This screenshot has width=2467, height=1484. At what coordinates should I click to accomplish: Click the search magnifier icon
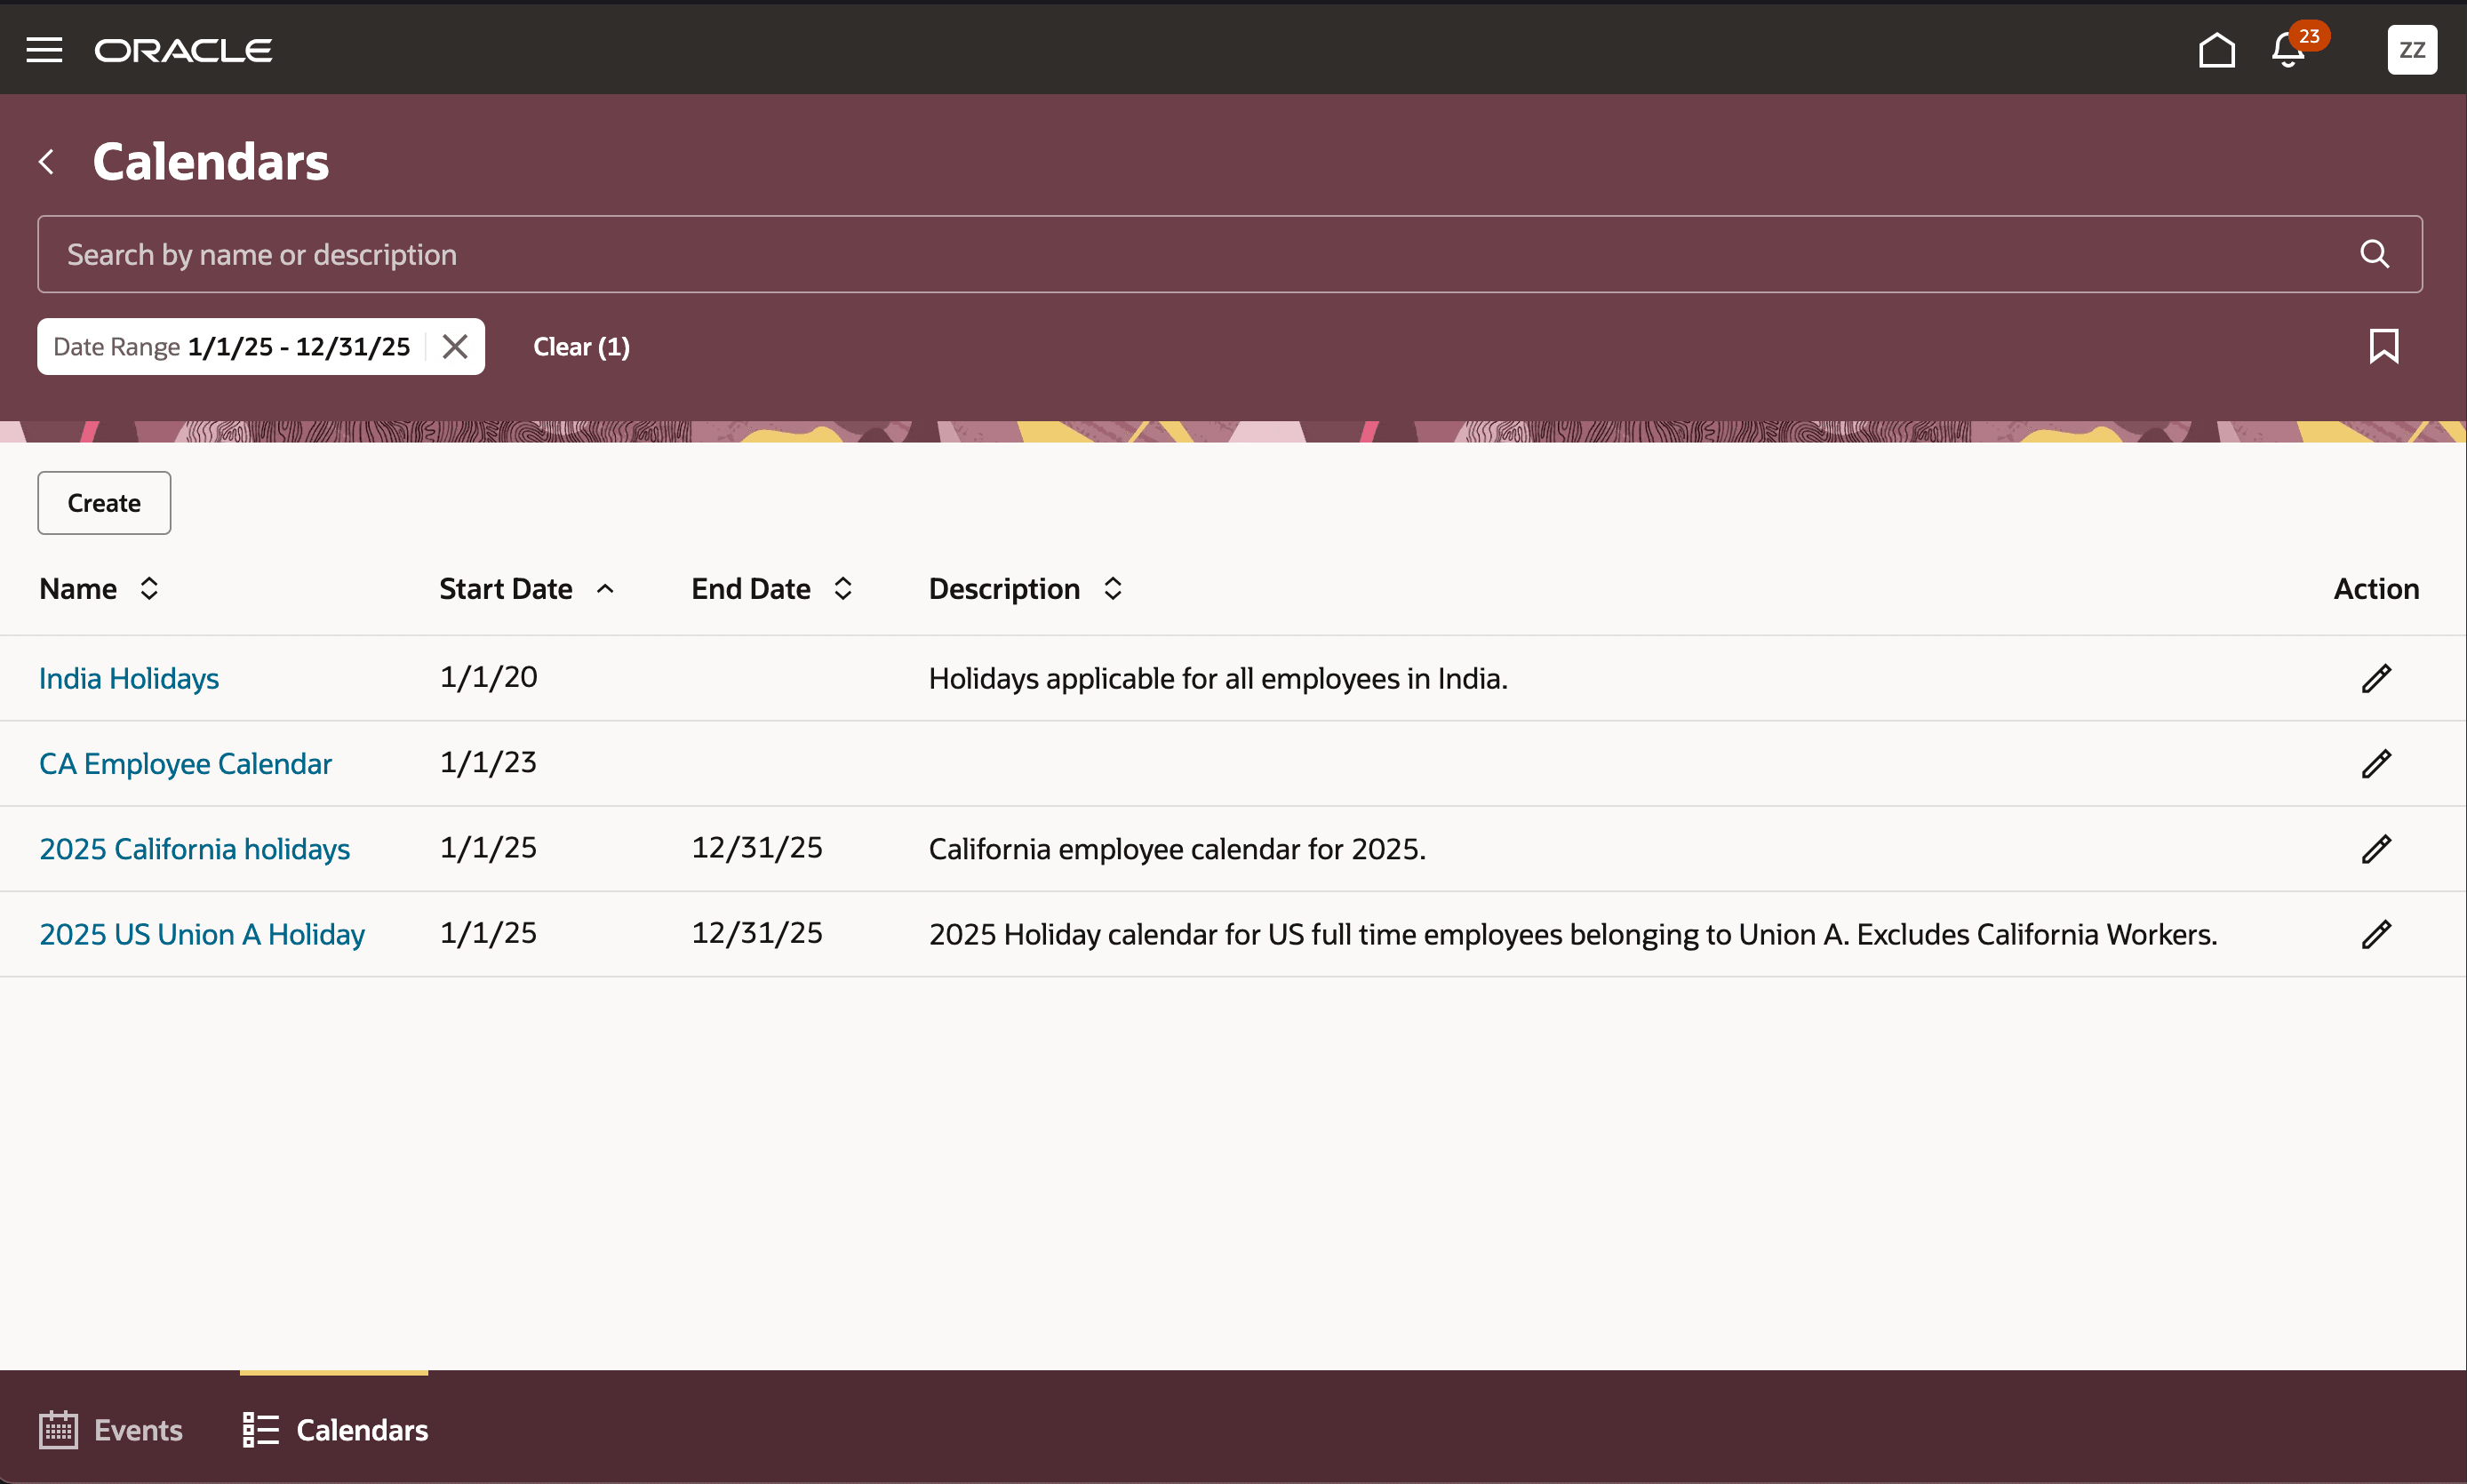click(x=2375, y=253)
